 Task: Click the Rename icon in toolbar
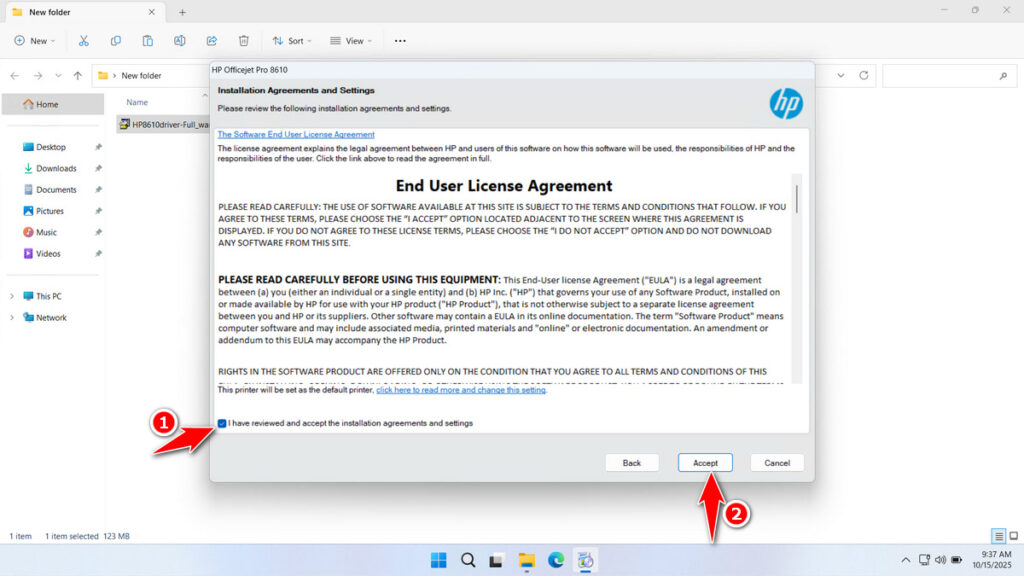[180, 41]
